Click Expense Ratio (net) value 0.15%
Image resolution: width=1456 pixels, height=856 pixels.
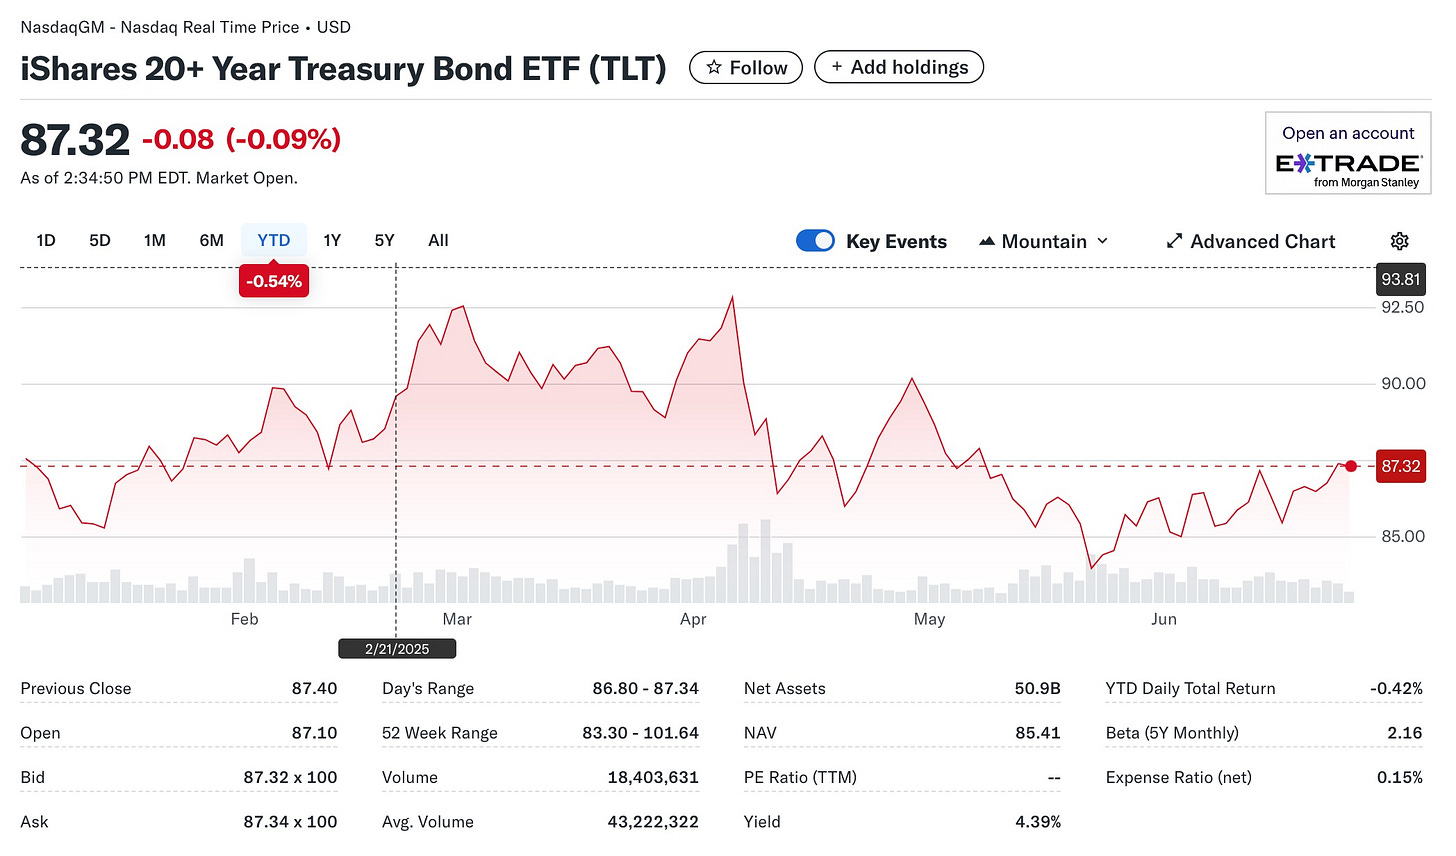pos(1400,777)
